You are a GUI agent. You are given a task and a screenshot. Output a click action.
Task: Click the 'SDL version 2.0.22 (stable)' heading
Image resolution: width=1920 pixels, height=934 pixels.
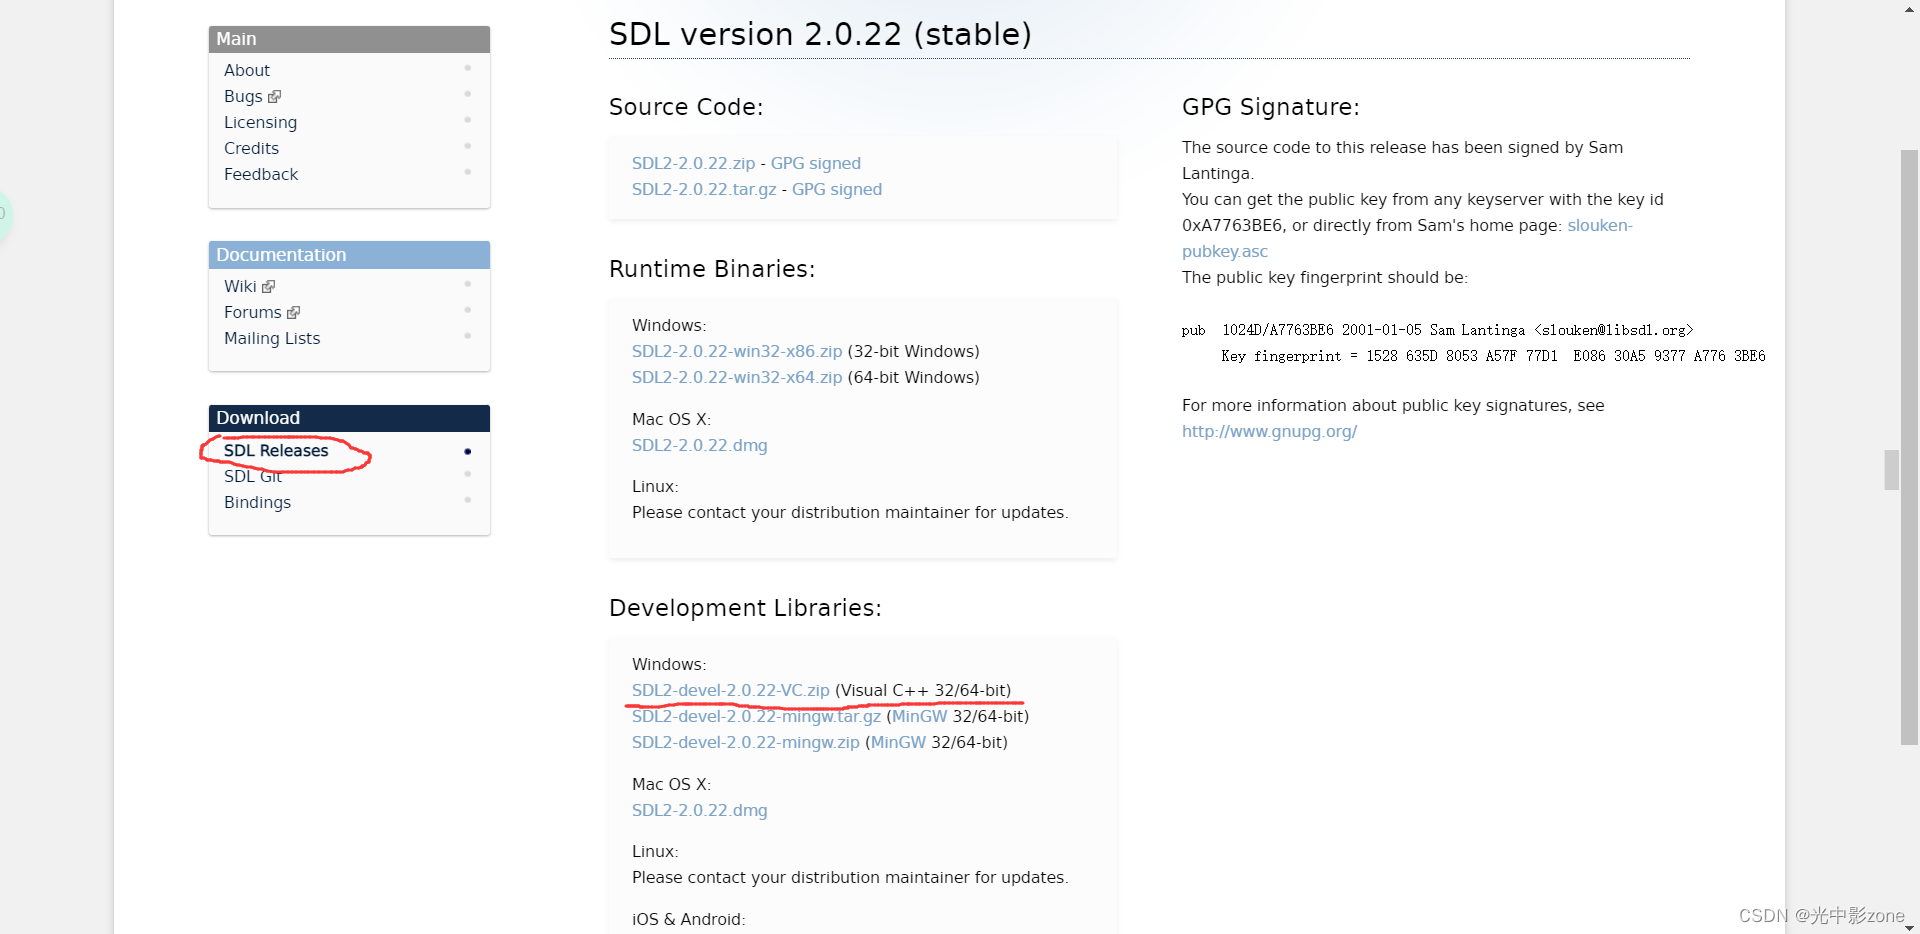(820, 34)
